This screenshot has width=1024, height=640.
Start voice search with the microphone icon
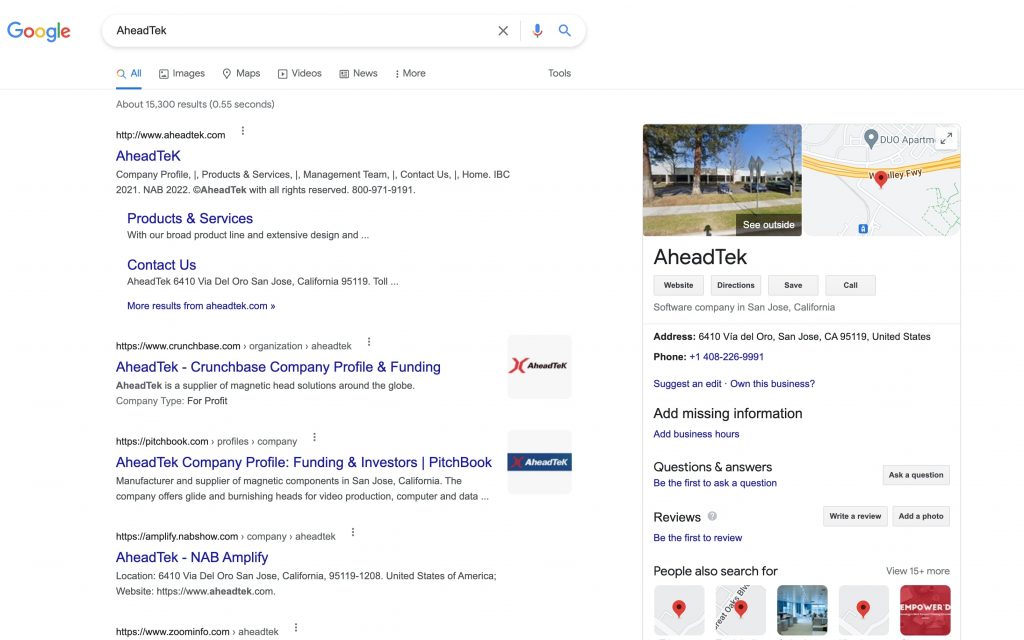click(537, 31)
